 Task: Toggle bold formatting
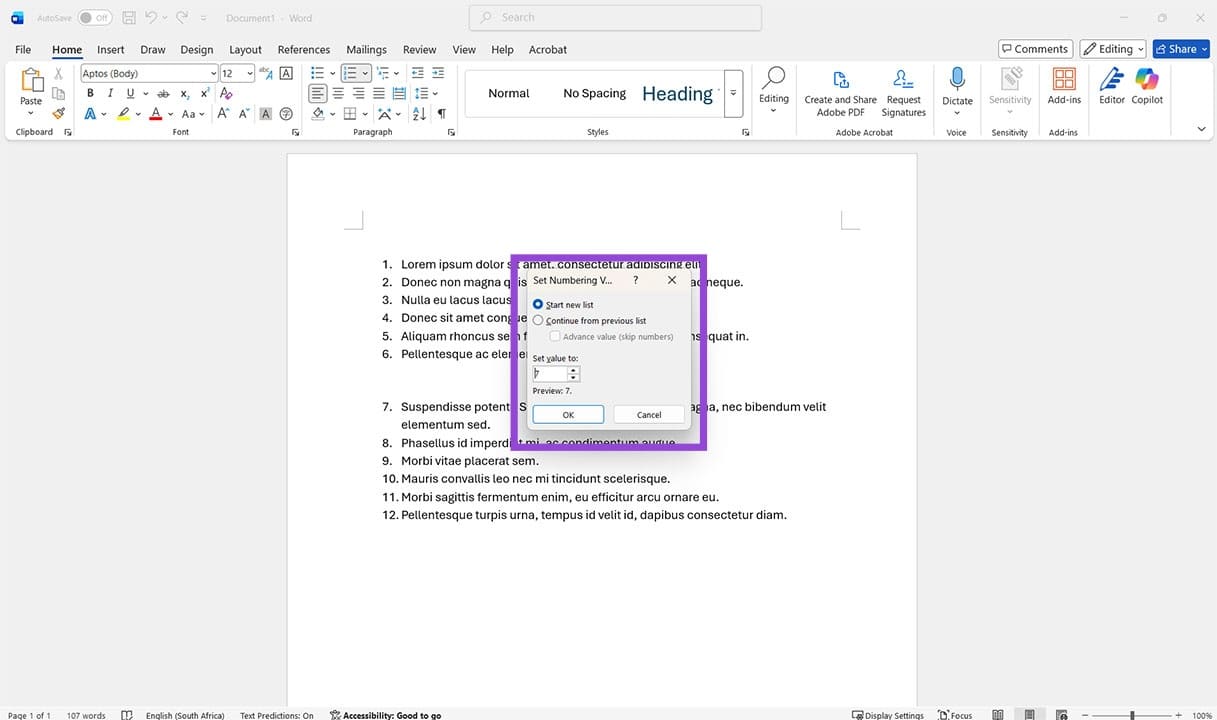89,92
